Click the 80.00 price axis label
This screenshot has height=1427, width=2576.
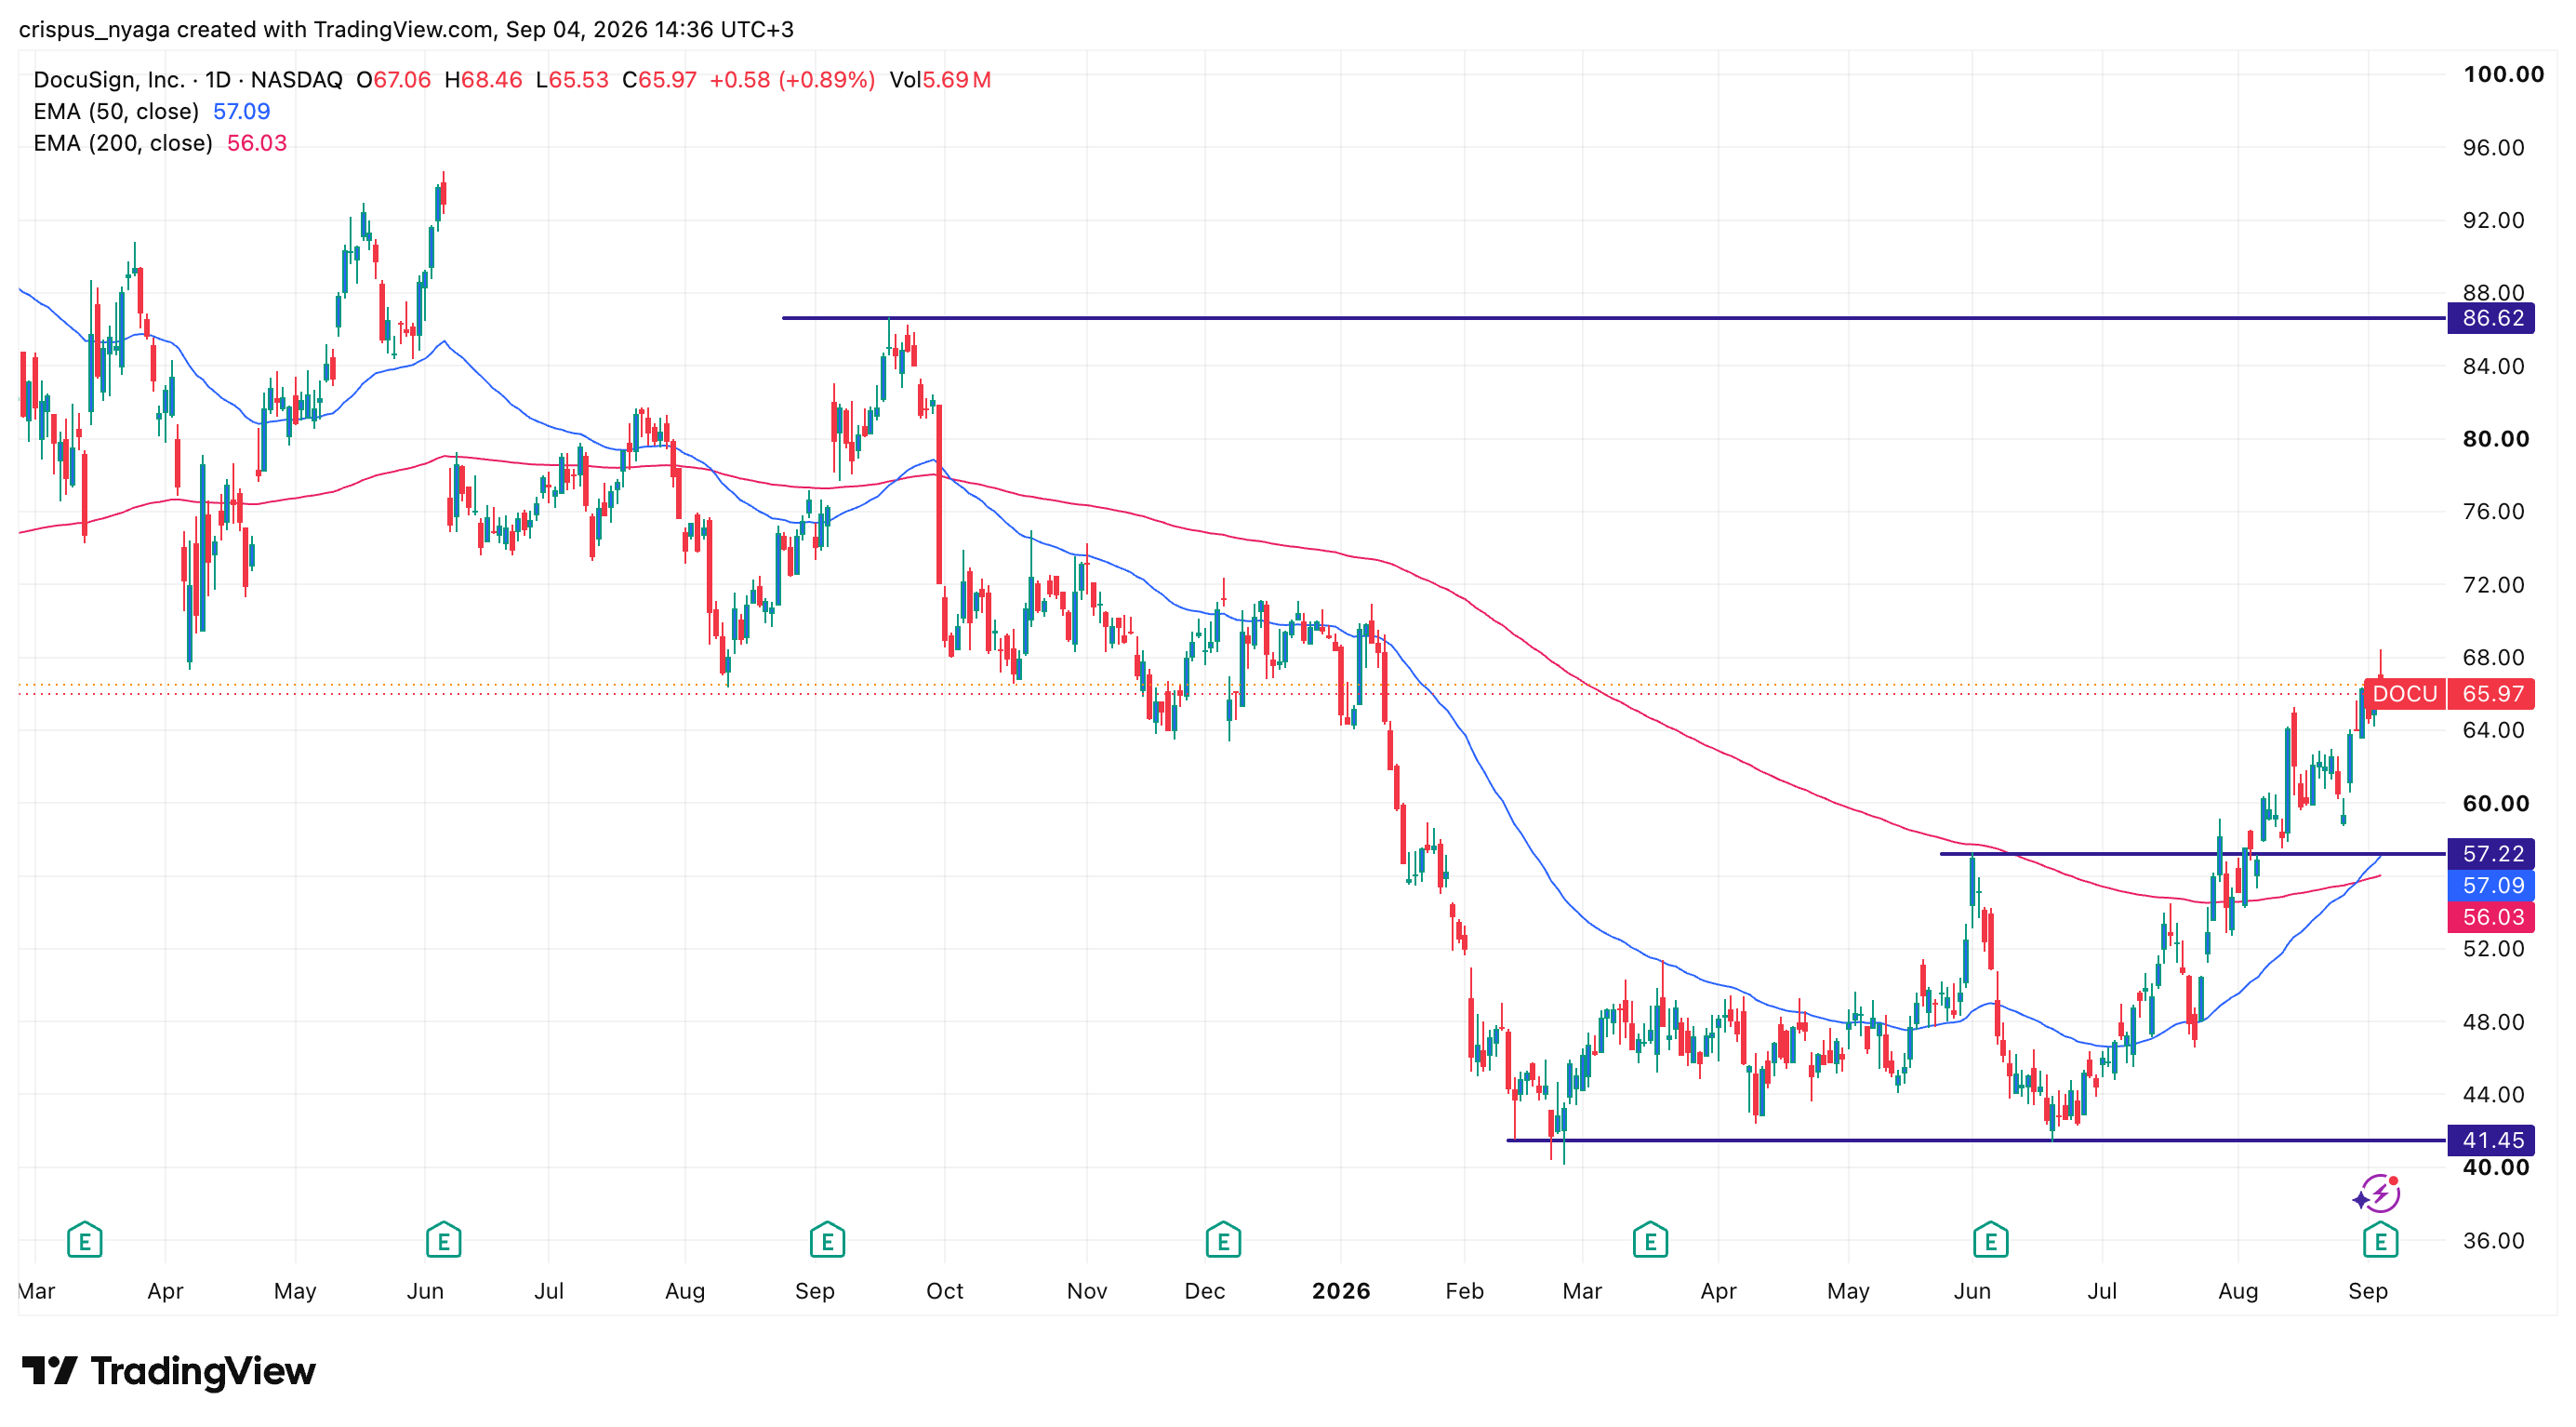pos(2495,439)
